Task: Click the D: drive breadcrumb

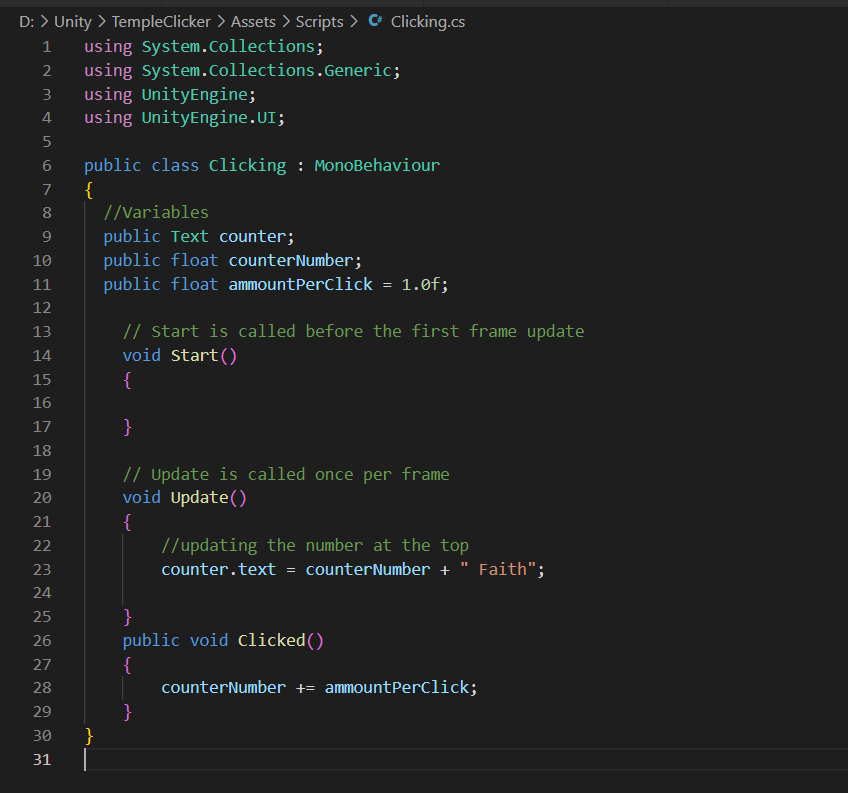Action: [27, 21]
